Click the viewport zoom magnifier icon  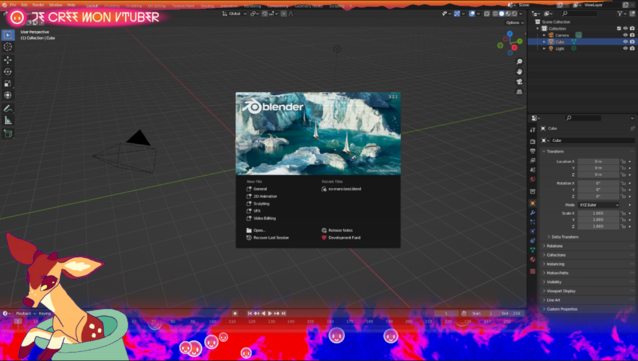519,61
